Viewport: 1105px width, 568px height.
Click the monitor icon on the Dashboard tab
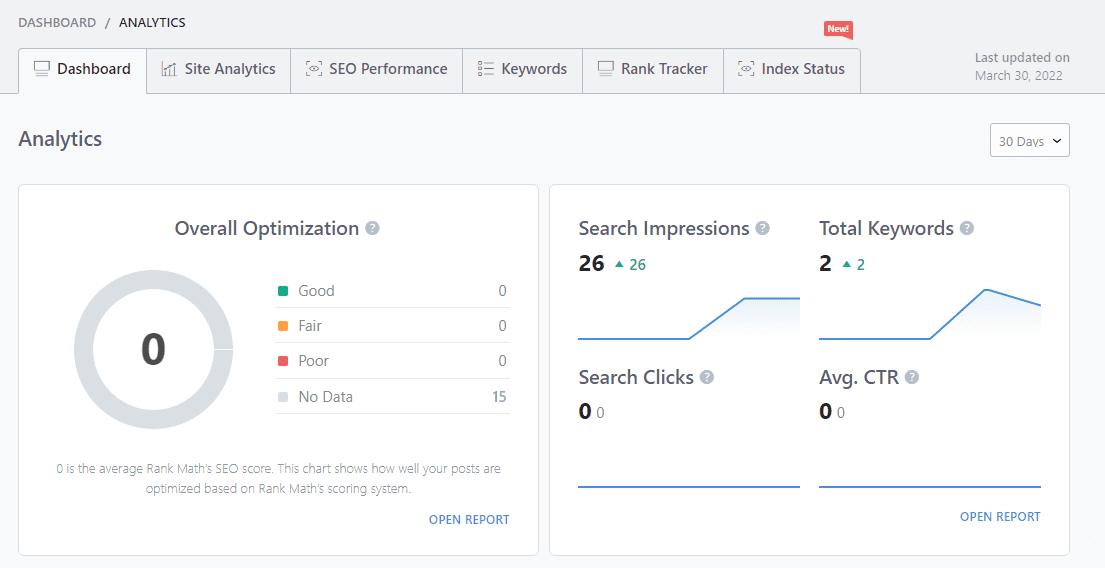tap(42, 69)
